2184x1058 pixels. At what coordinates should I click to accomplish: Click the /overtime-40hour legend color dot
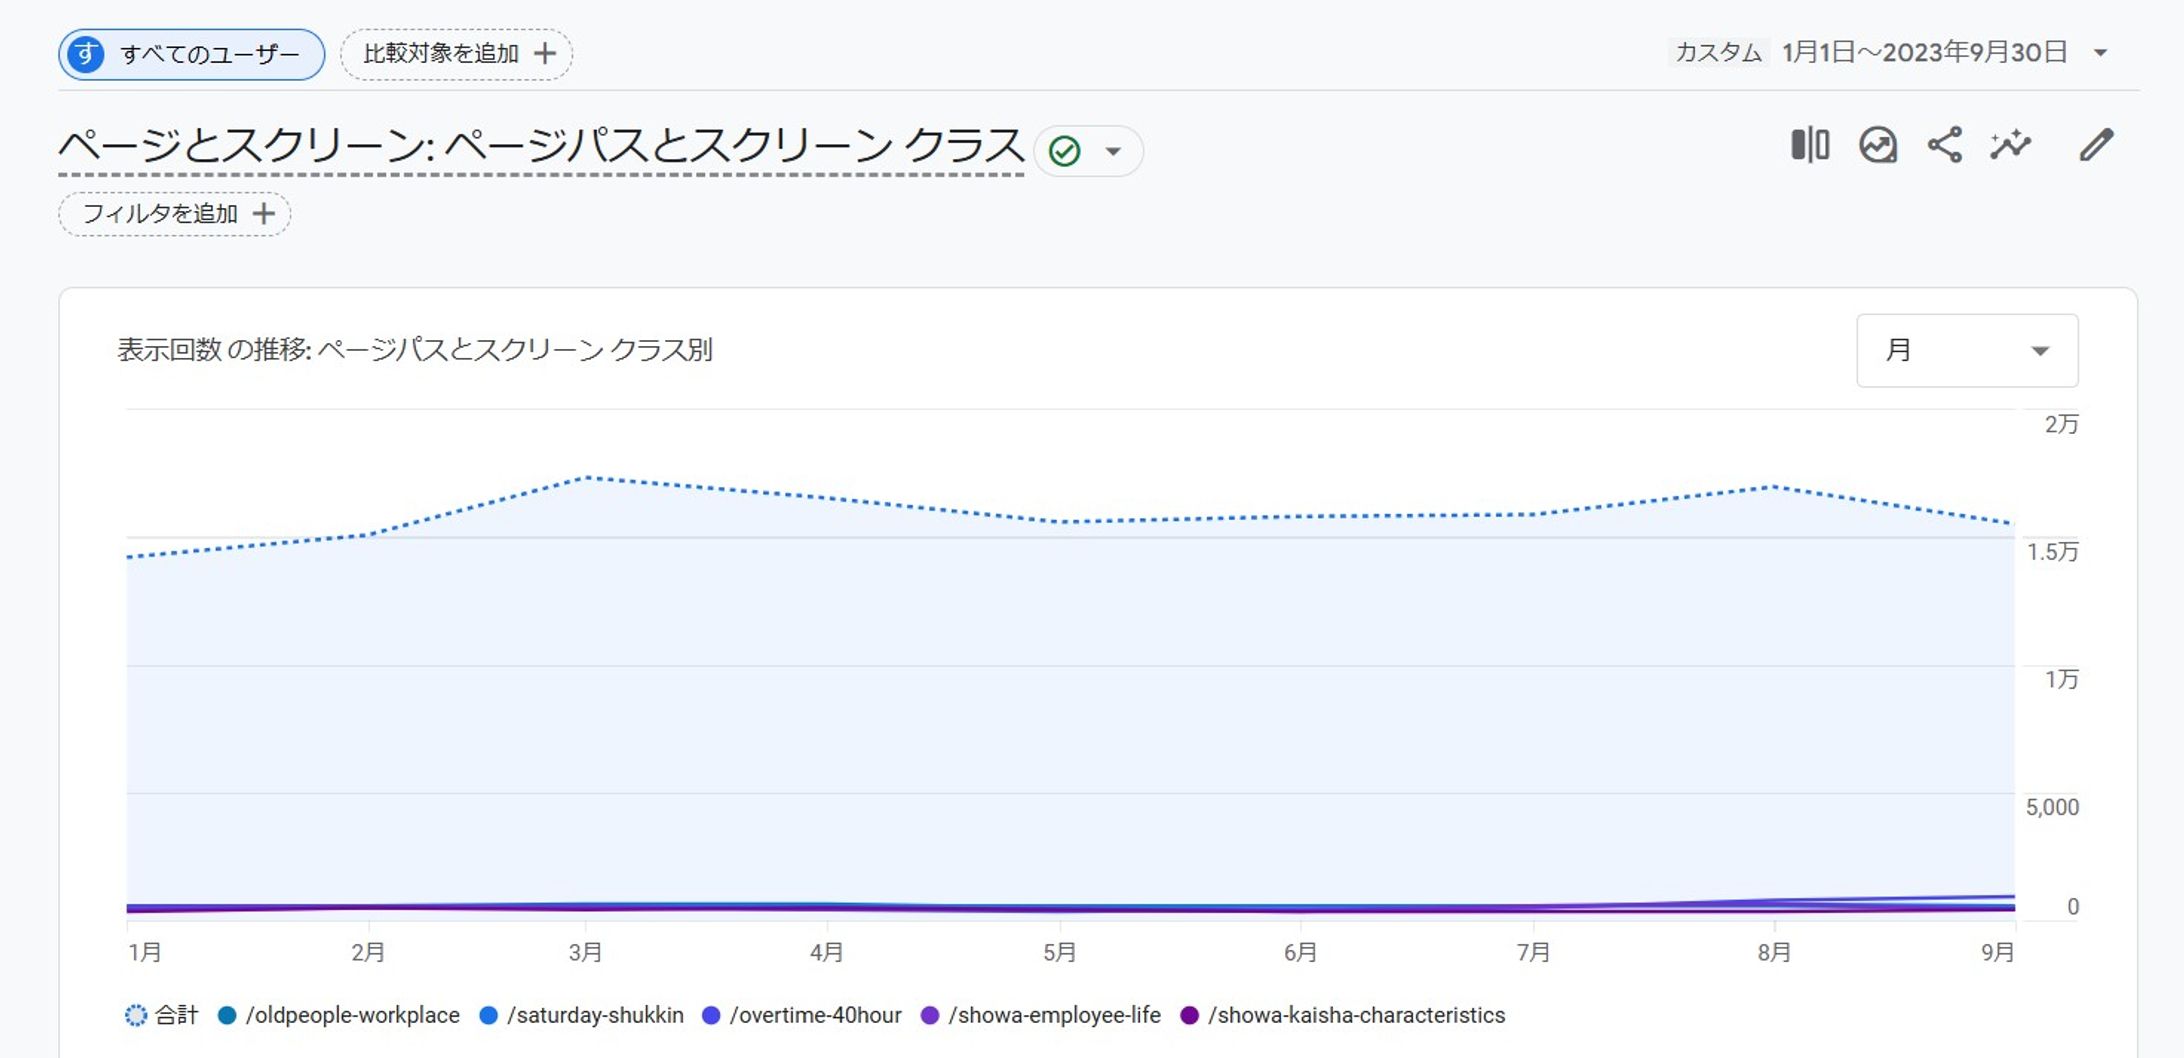[711, 1015]
